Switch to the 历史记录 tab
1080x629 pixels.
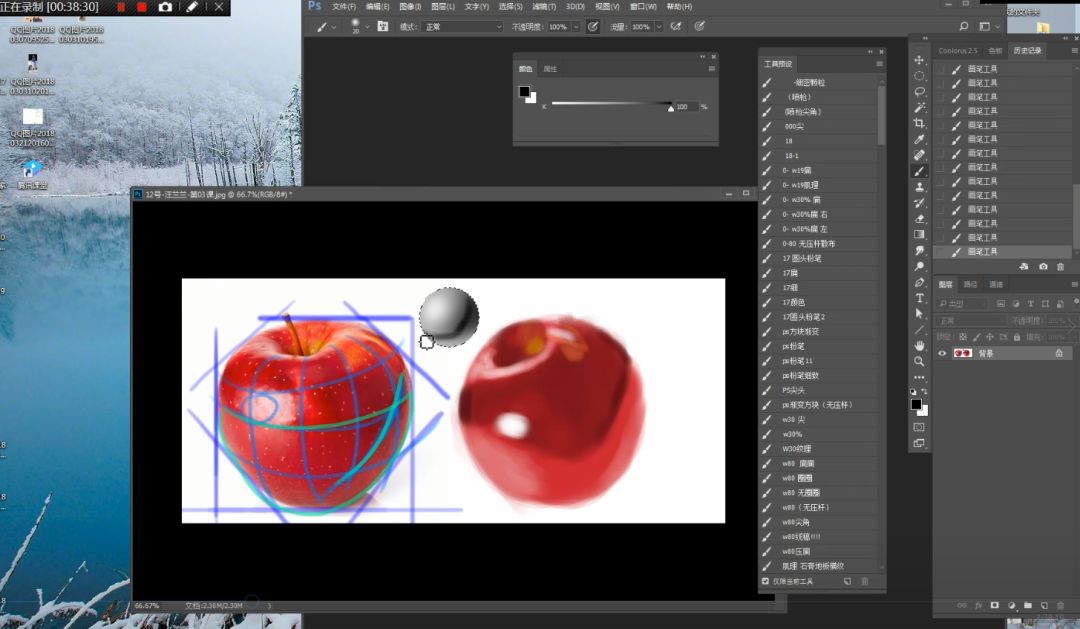pyautogui.click(x=1027, y=50)
